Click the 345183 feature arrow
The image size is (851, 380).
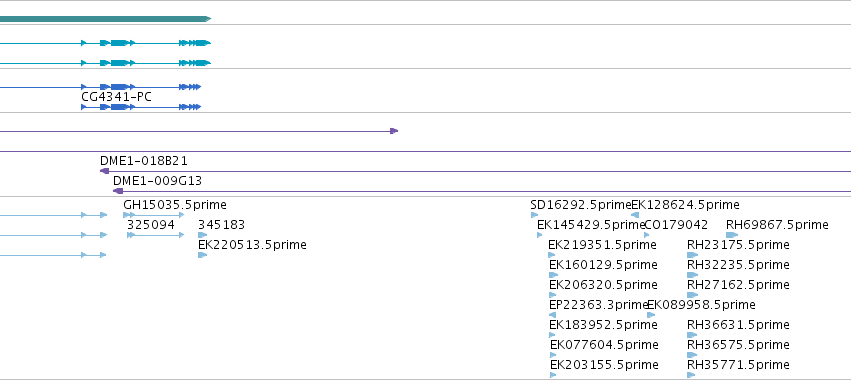(x=202, y=235)
